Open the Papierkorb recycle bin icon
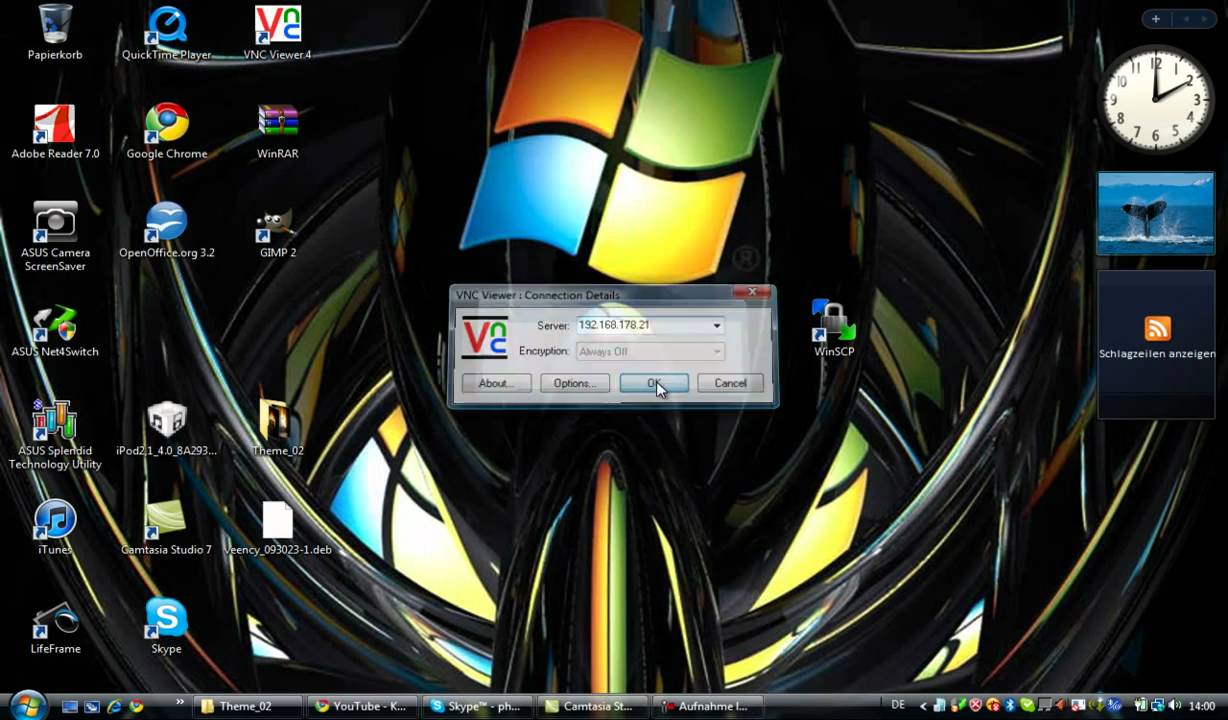Viewport: 1228px width, 720px height. pos(55,32)
